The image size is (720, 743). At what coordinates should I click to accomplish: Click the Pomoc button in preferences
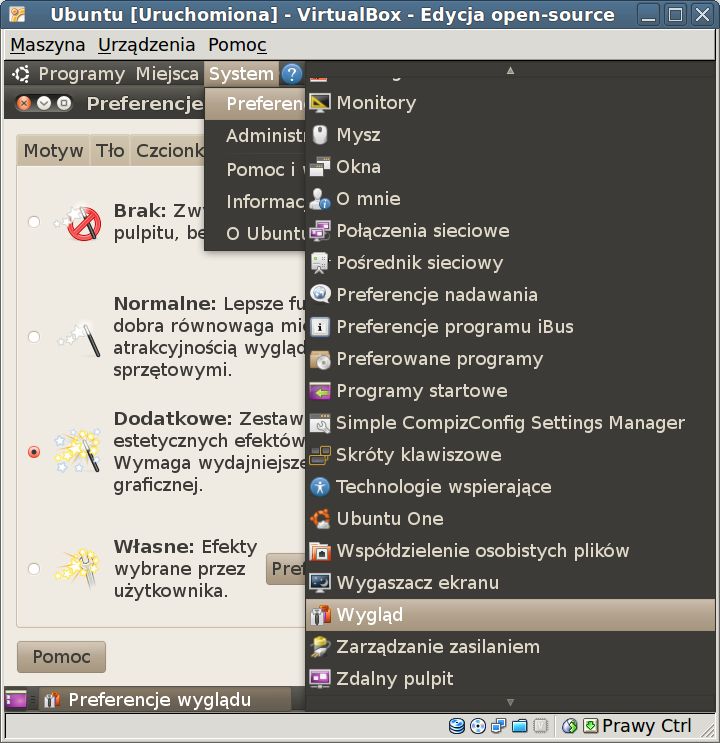click(x=61, y=657)
